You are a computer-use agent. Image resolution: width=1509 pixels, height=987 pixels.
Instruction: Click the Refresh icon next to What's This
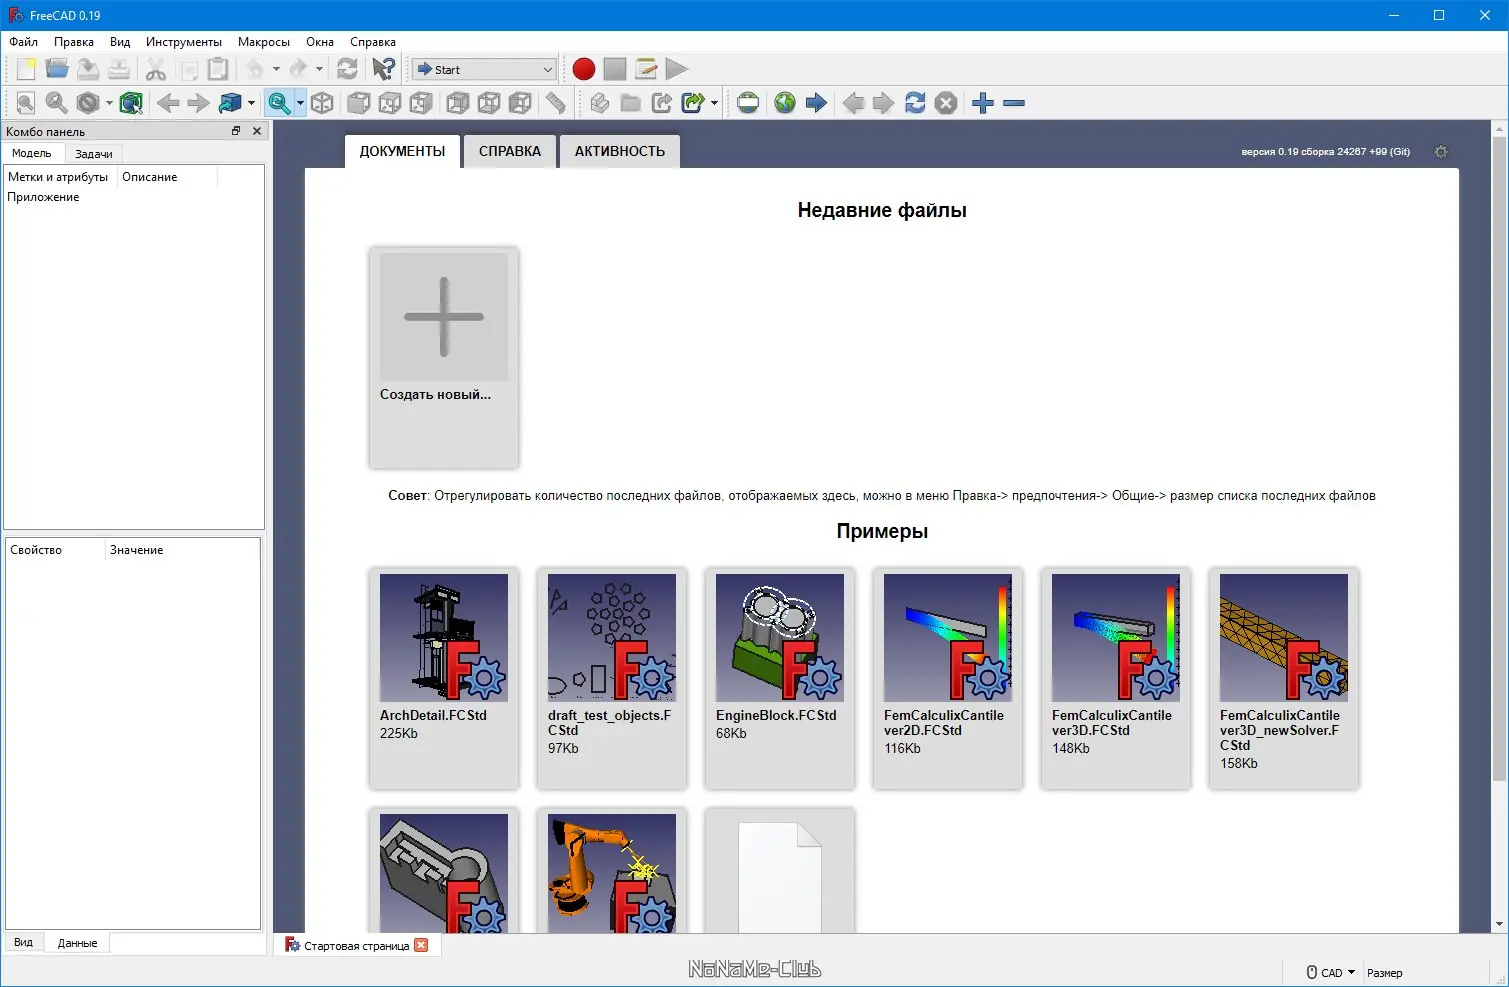(347, 69)
